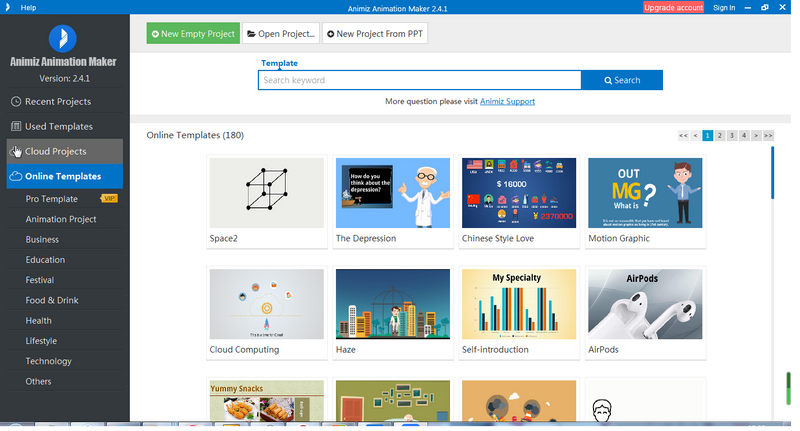Click the cloud icon beside Online Templates
The height and width of the screenshot is (431, 800).
coord(15,177)
